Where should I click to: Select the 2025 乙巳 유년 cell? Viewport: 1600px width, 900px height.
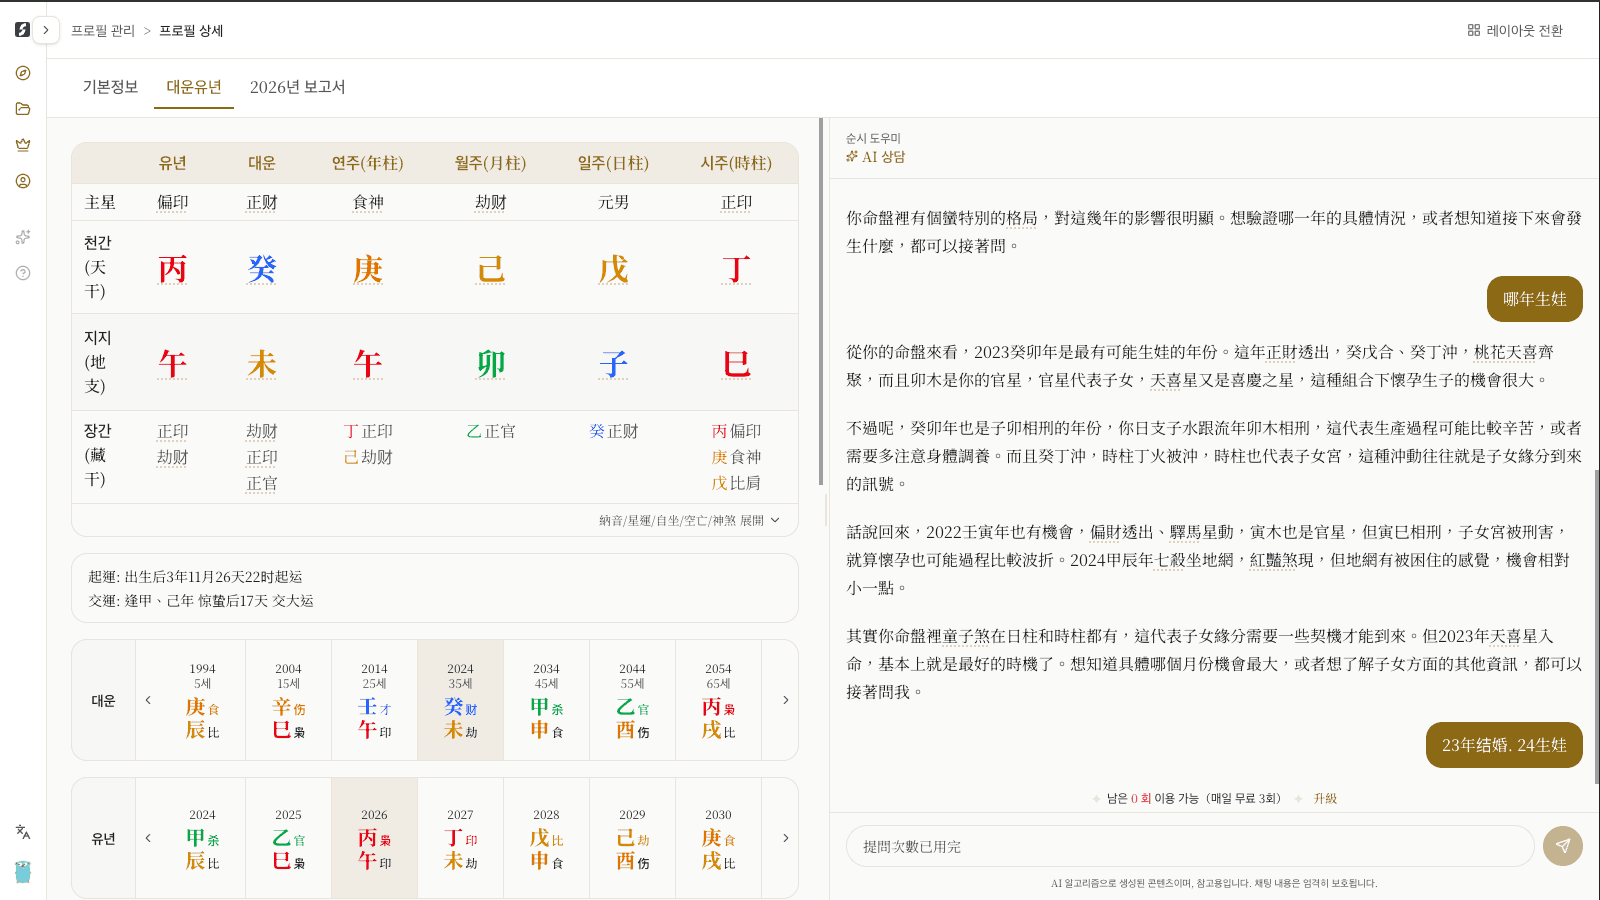click(289, 838)
